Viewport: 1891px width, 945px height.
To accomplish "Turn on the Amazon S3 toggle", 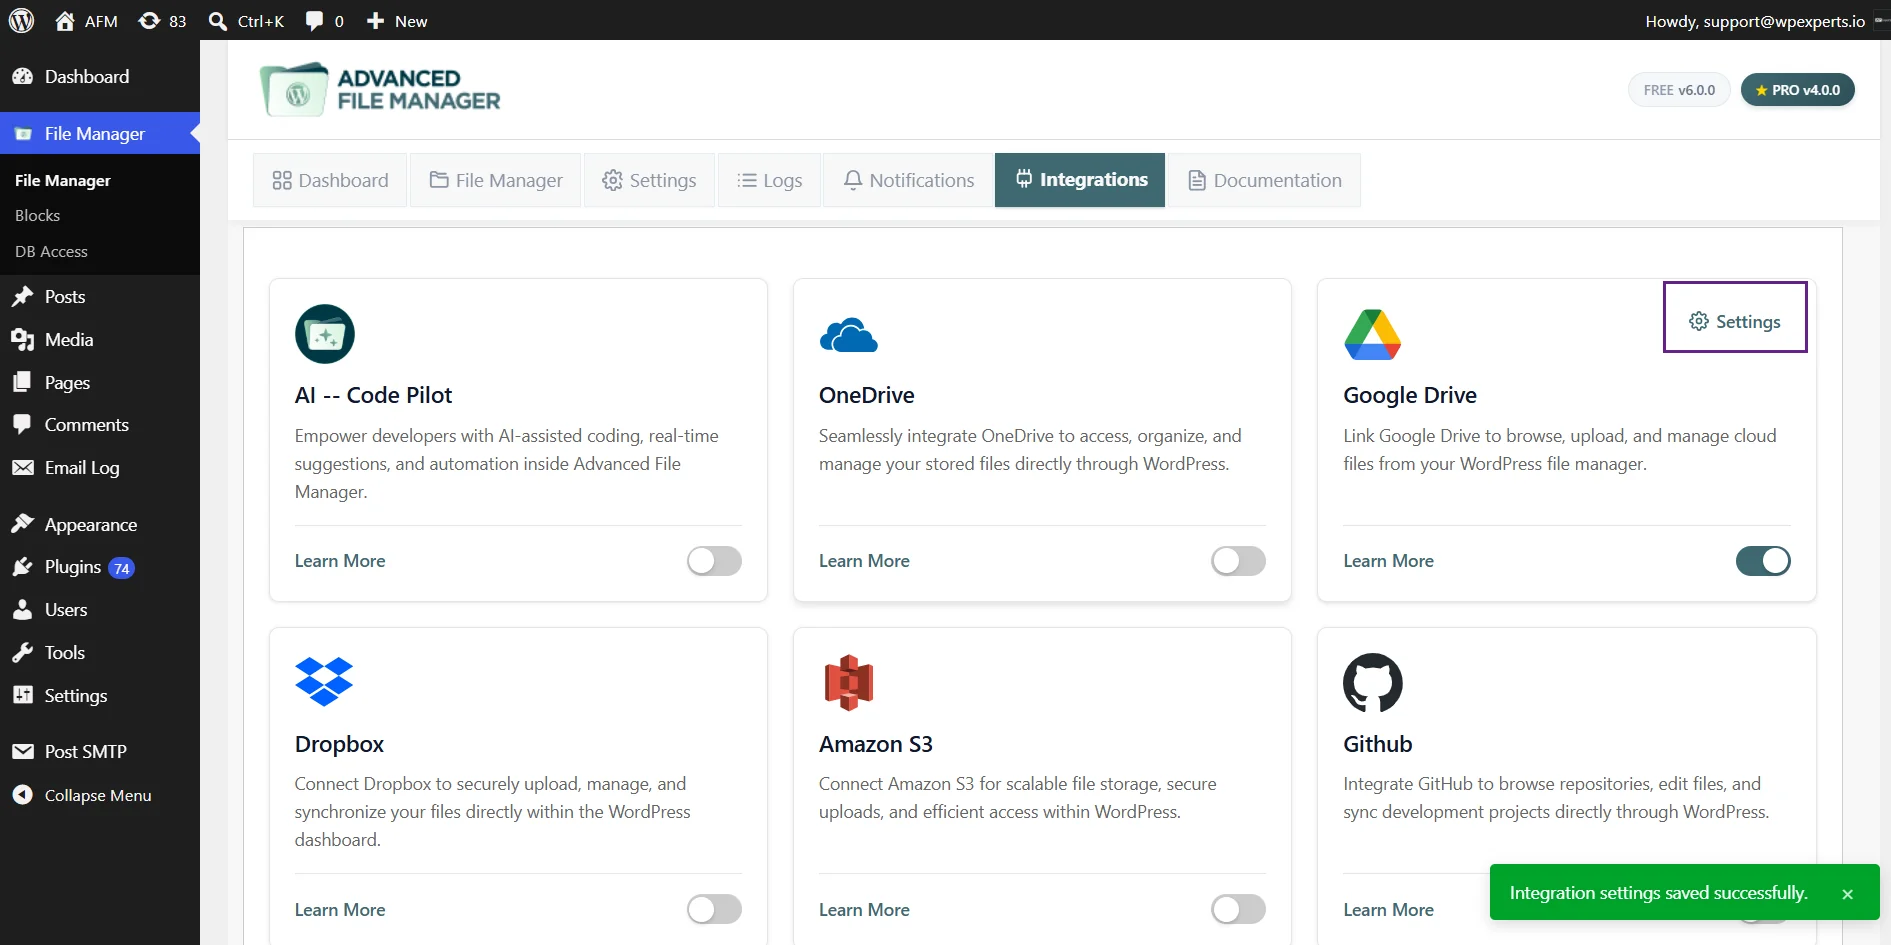I will 1238,909.
